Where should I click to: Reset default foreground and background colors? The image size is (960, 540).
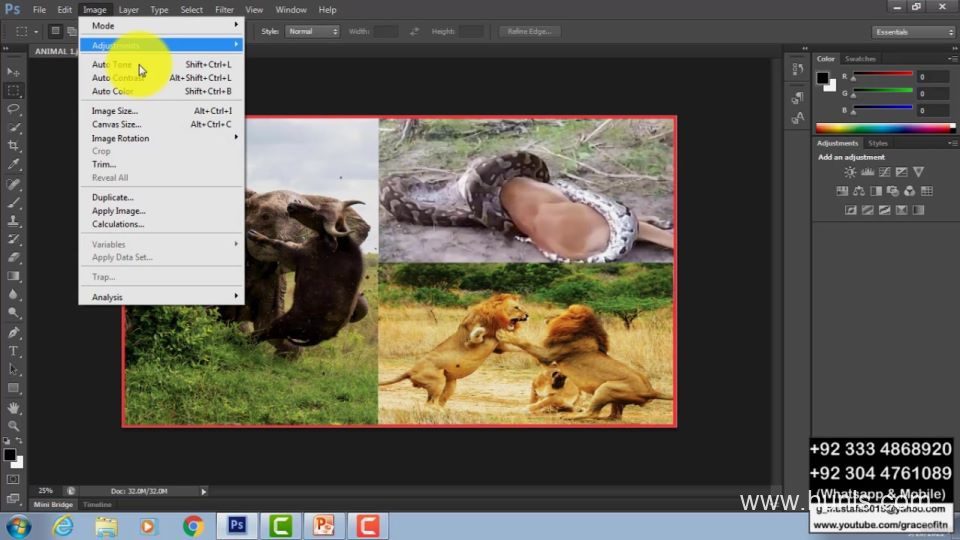tap(6, 440)
